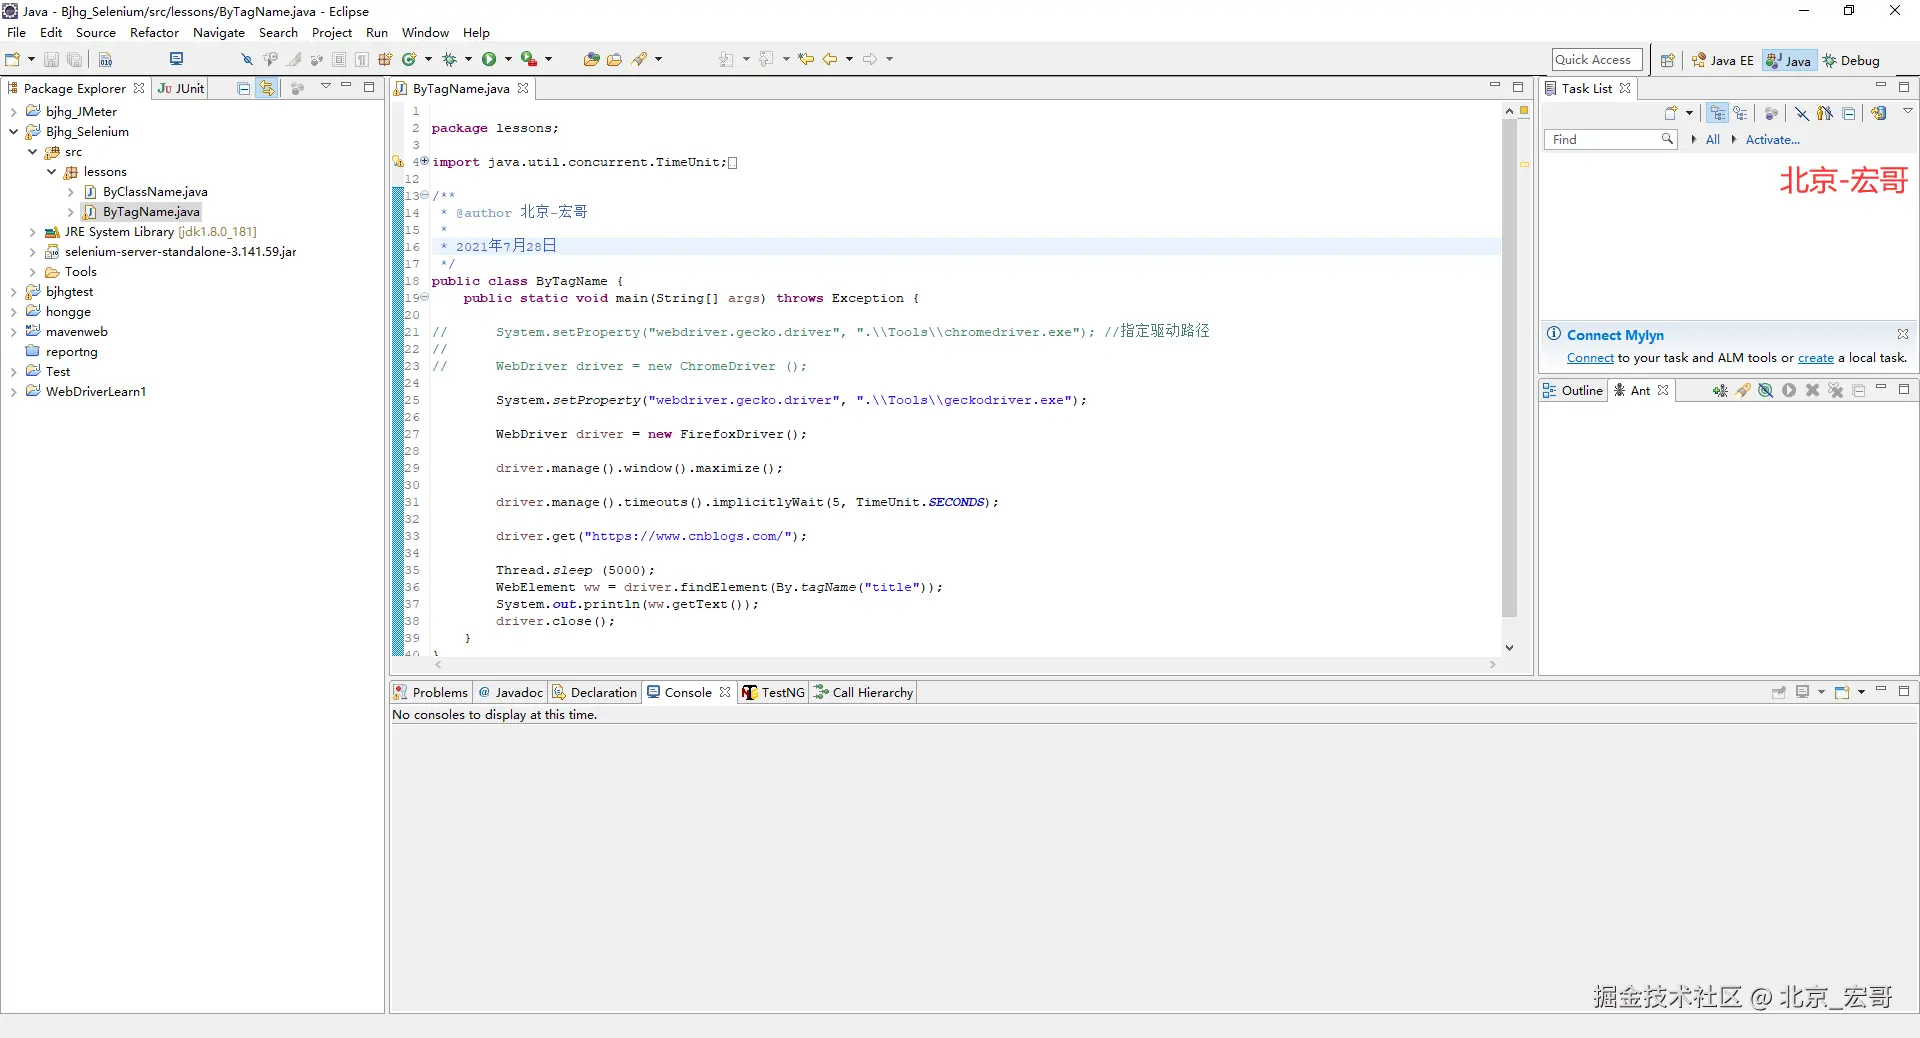
Task: Switch to the Debug perspective
Action: [1851, 61]
